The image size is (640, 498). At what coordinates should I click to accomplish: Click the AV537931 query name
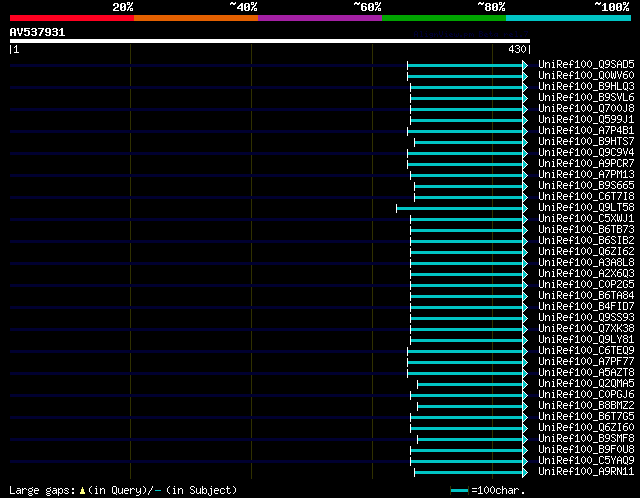(x=37, y=32)
